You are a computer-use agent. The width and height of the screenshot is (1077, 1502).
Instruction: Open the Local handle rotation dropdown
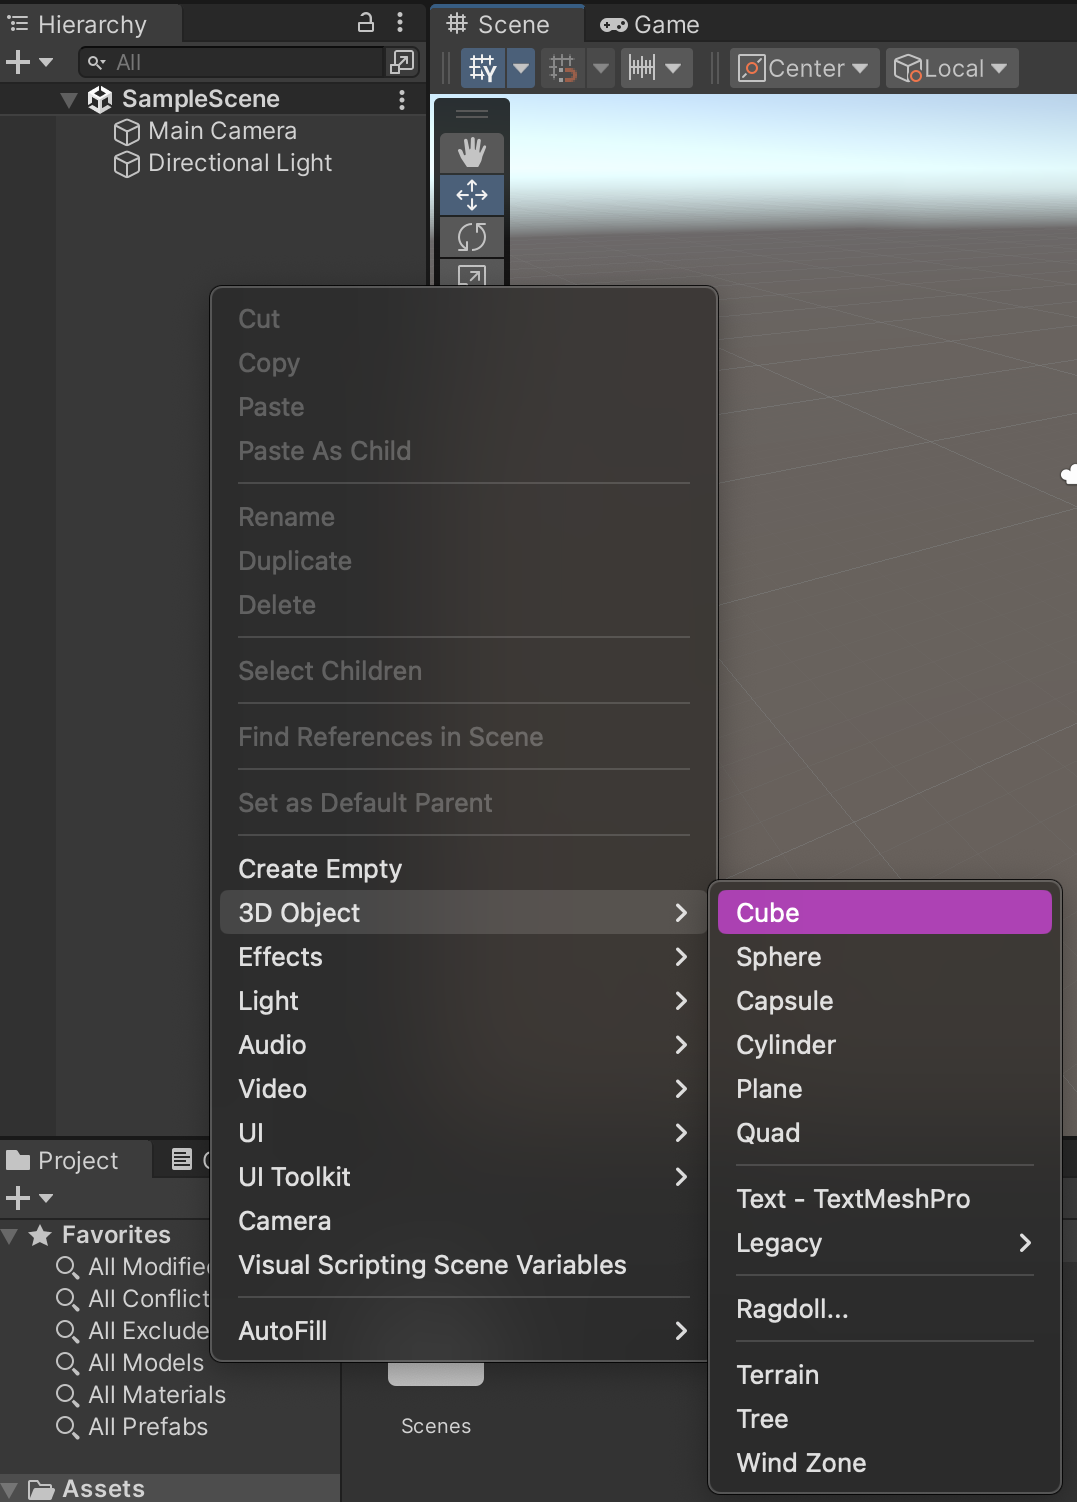951,68
